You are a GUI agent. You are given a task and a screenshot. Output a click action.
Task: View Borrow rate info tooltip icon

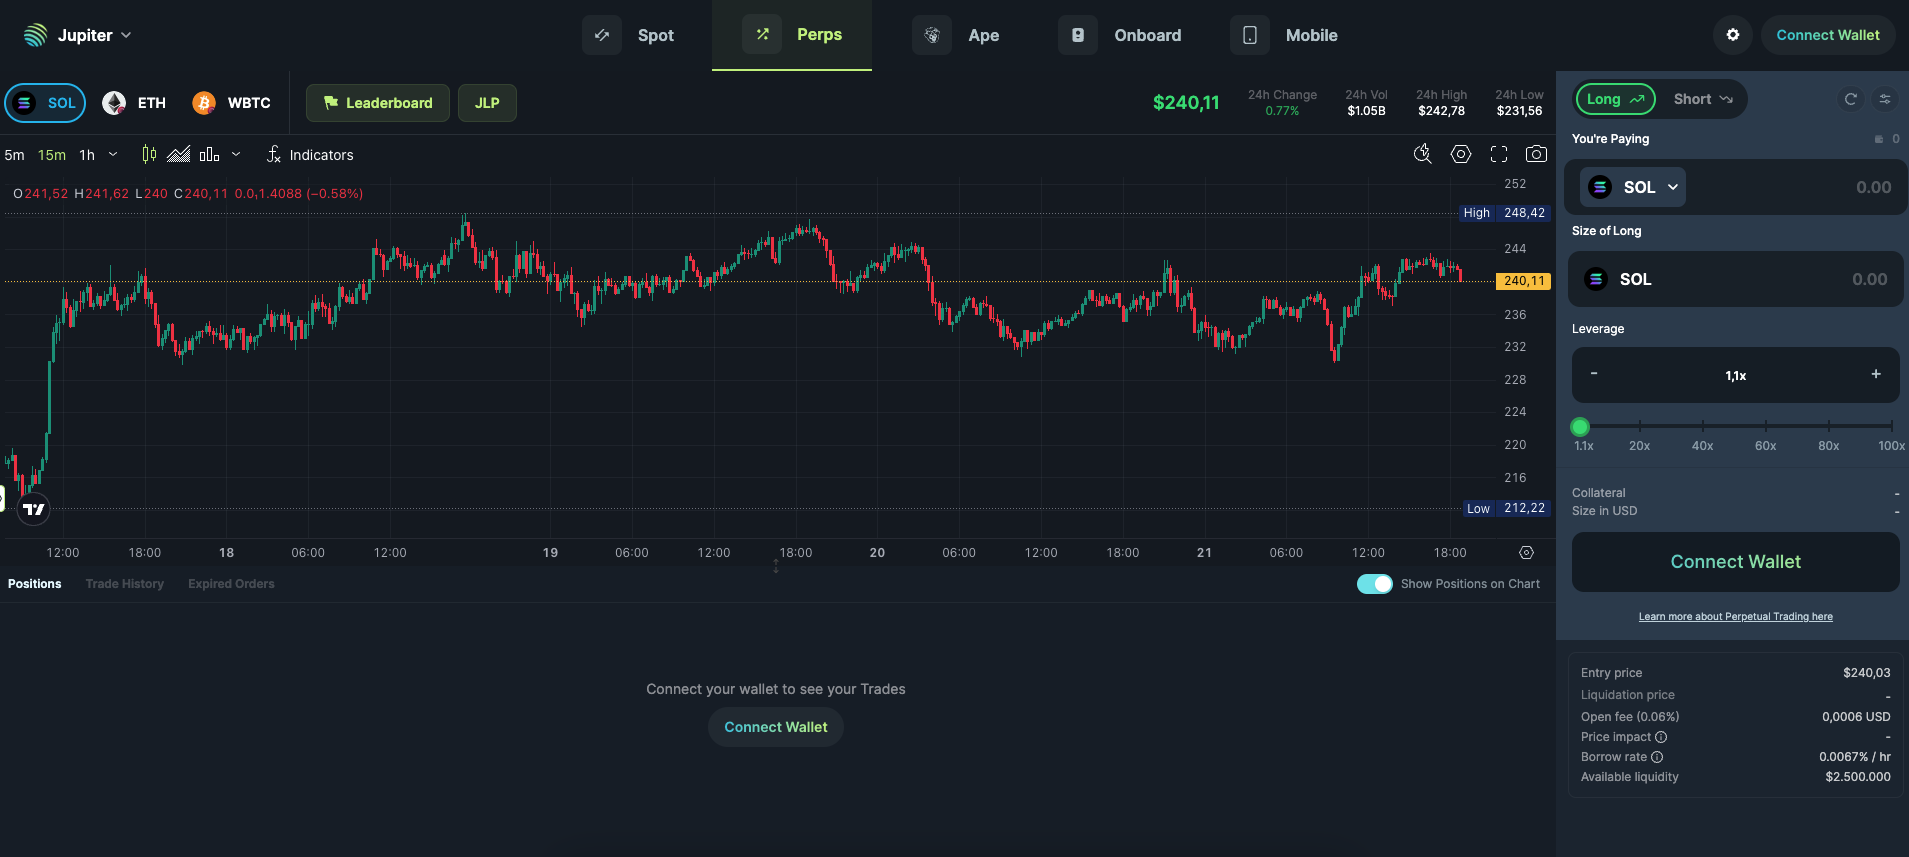click(1657, 757)
